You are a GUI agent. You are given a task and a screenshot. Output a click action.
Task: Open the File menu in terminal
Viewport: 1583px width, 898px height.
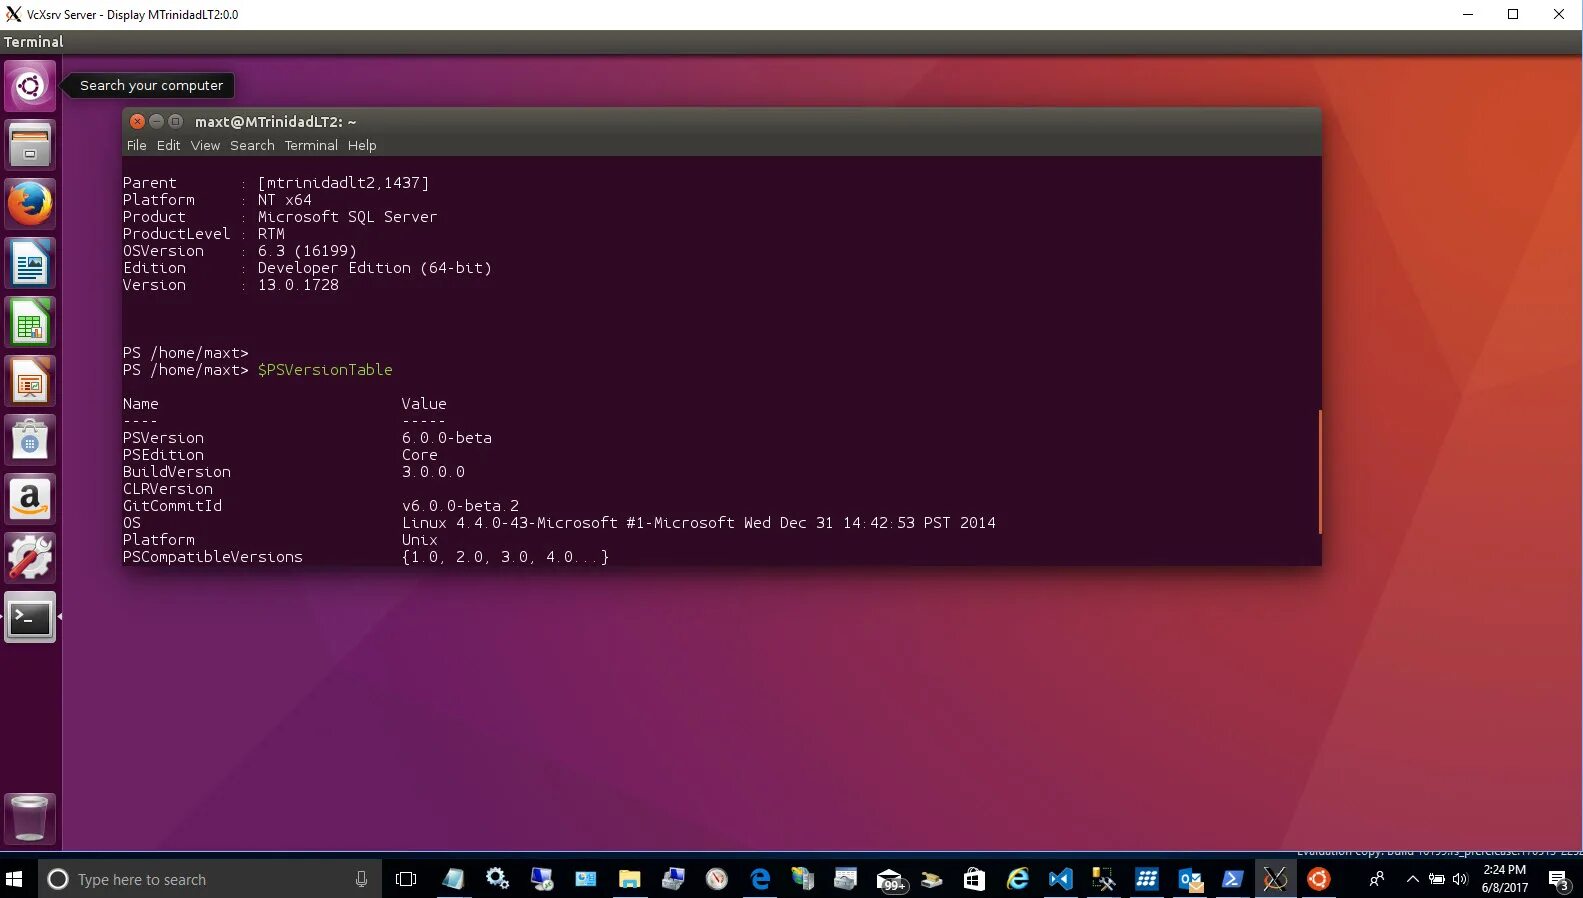click(x=137, y=145)
